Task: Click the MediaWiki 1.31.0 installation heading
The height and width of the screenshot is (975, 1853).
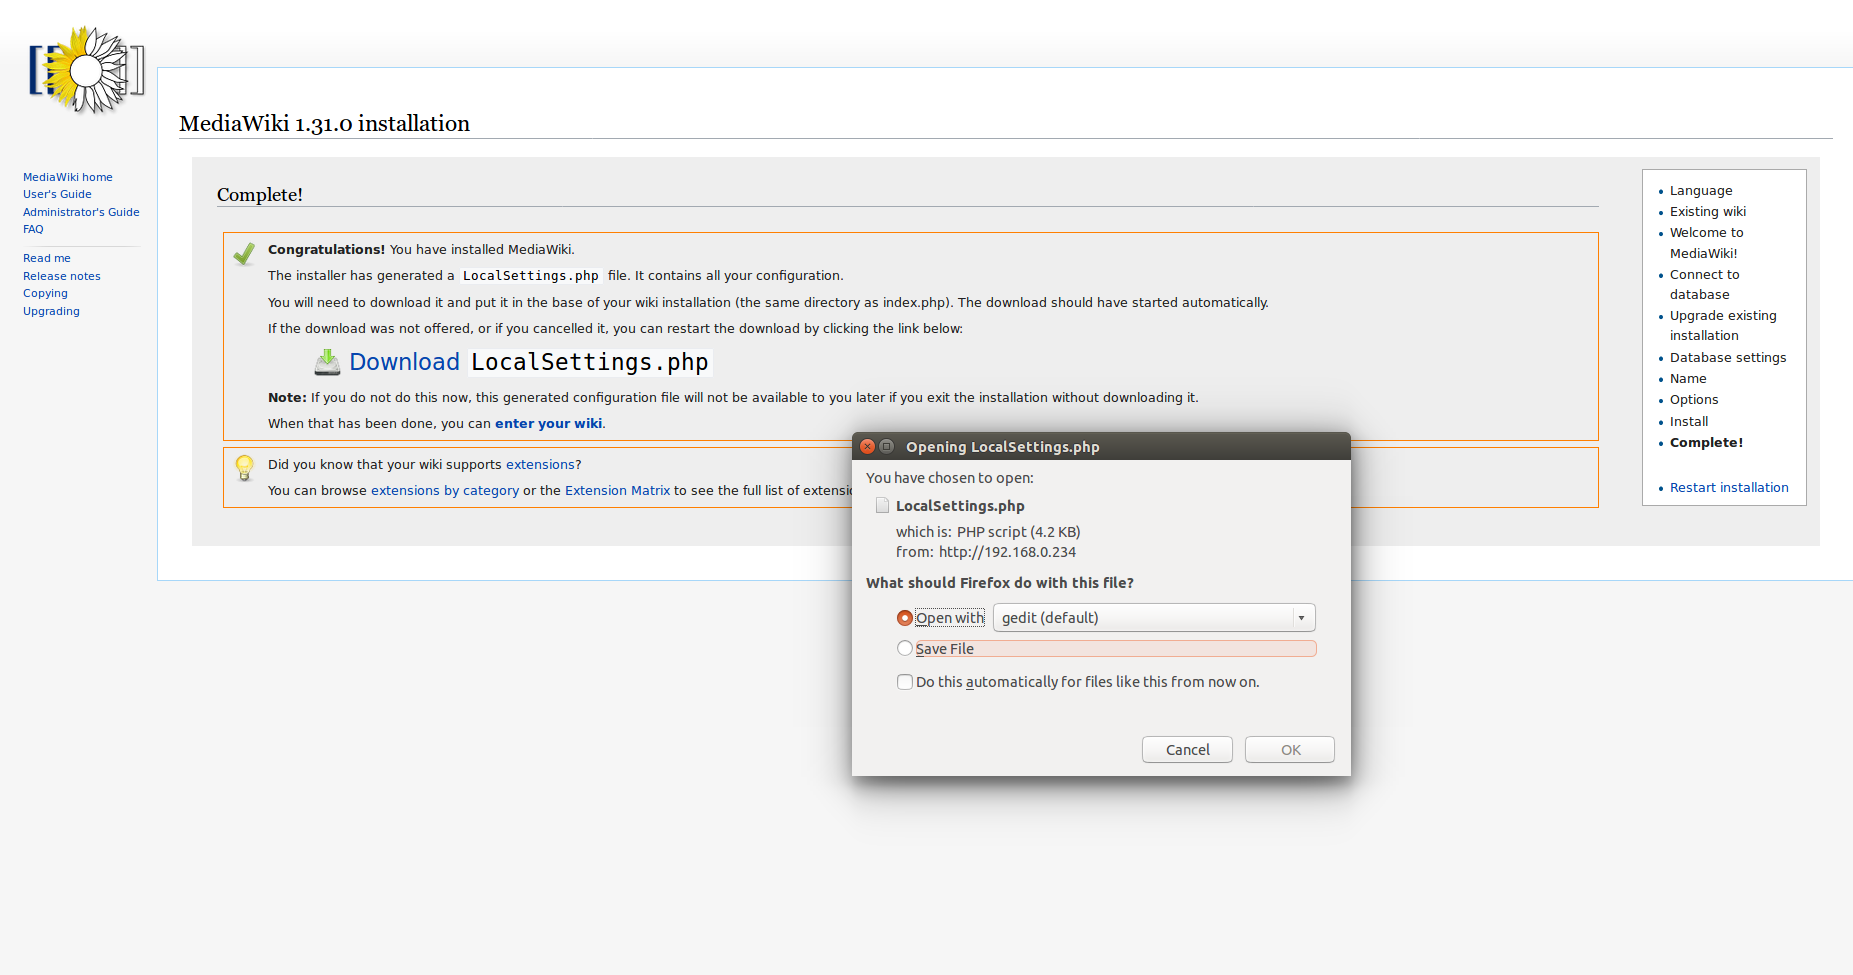Action: click(324, 124)
